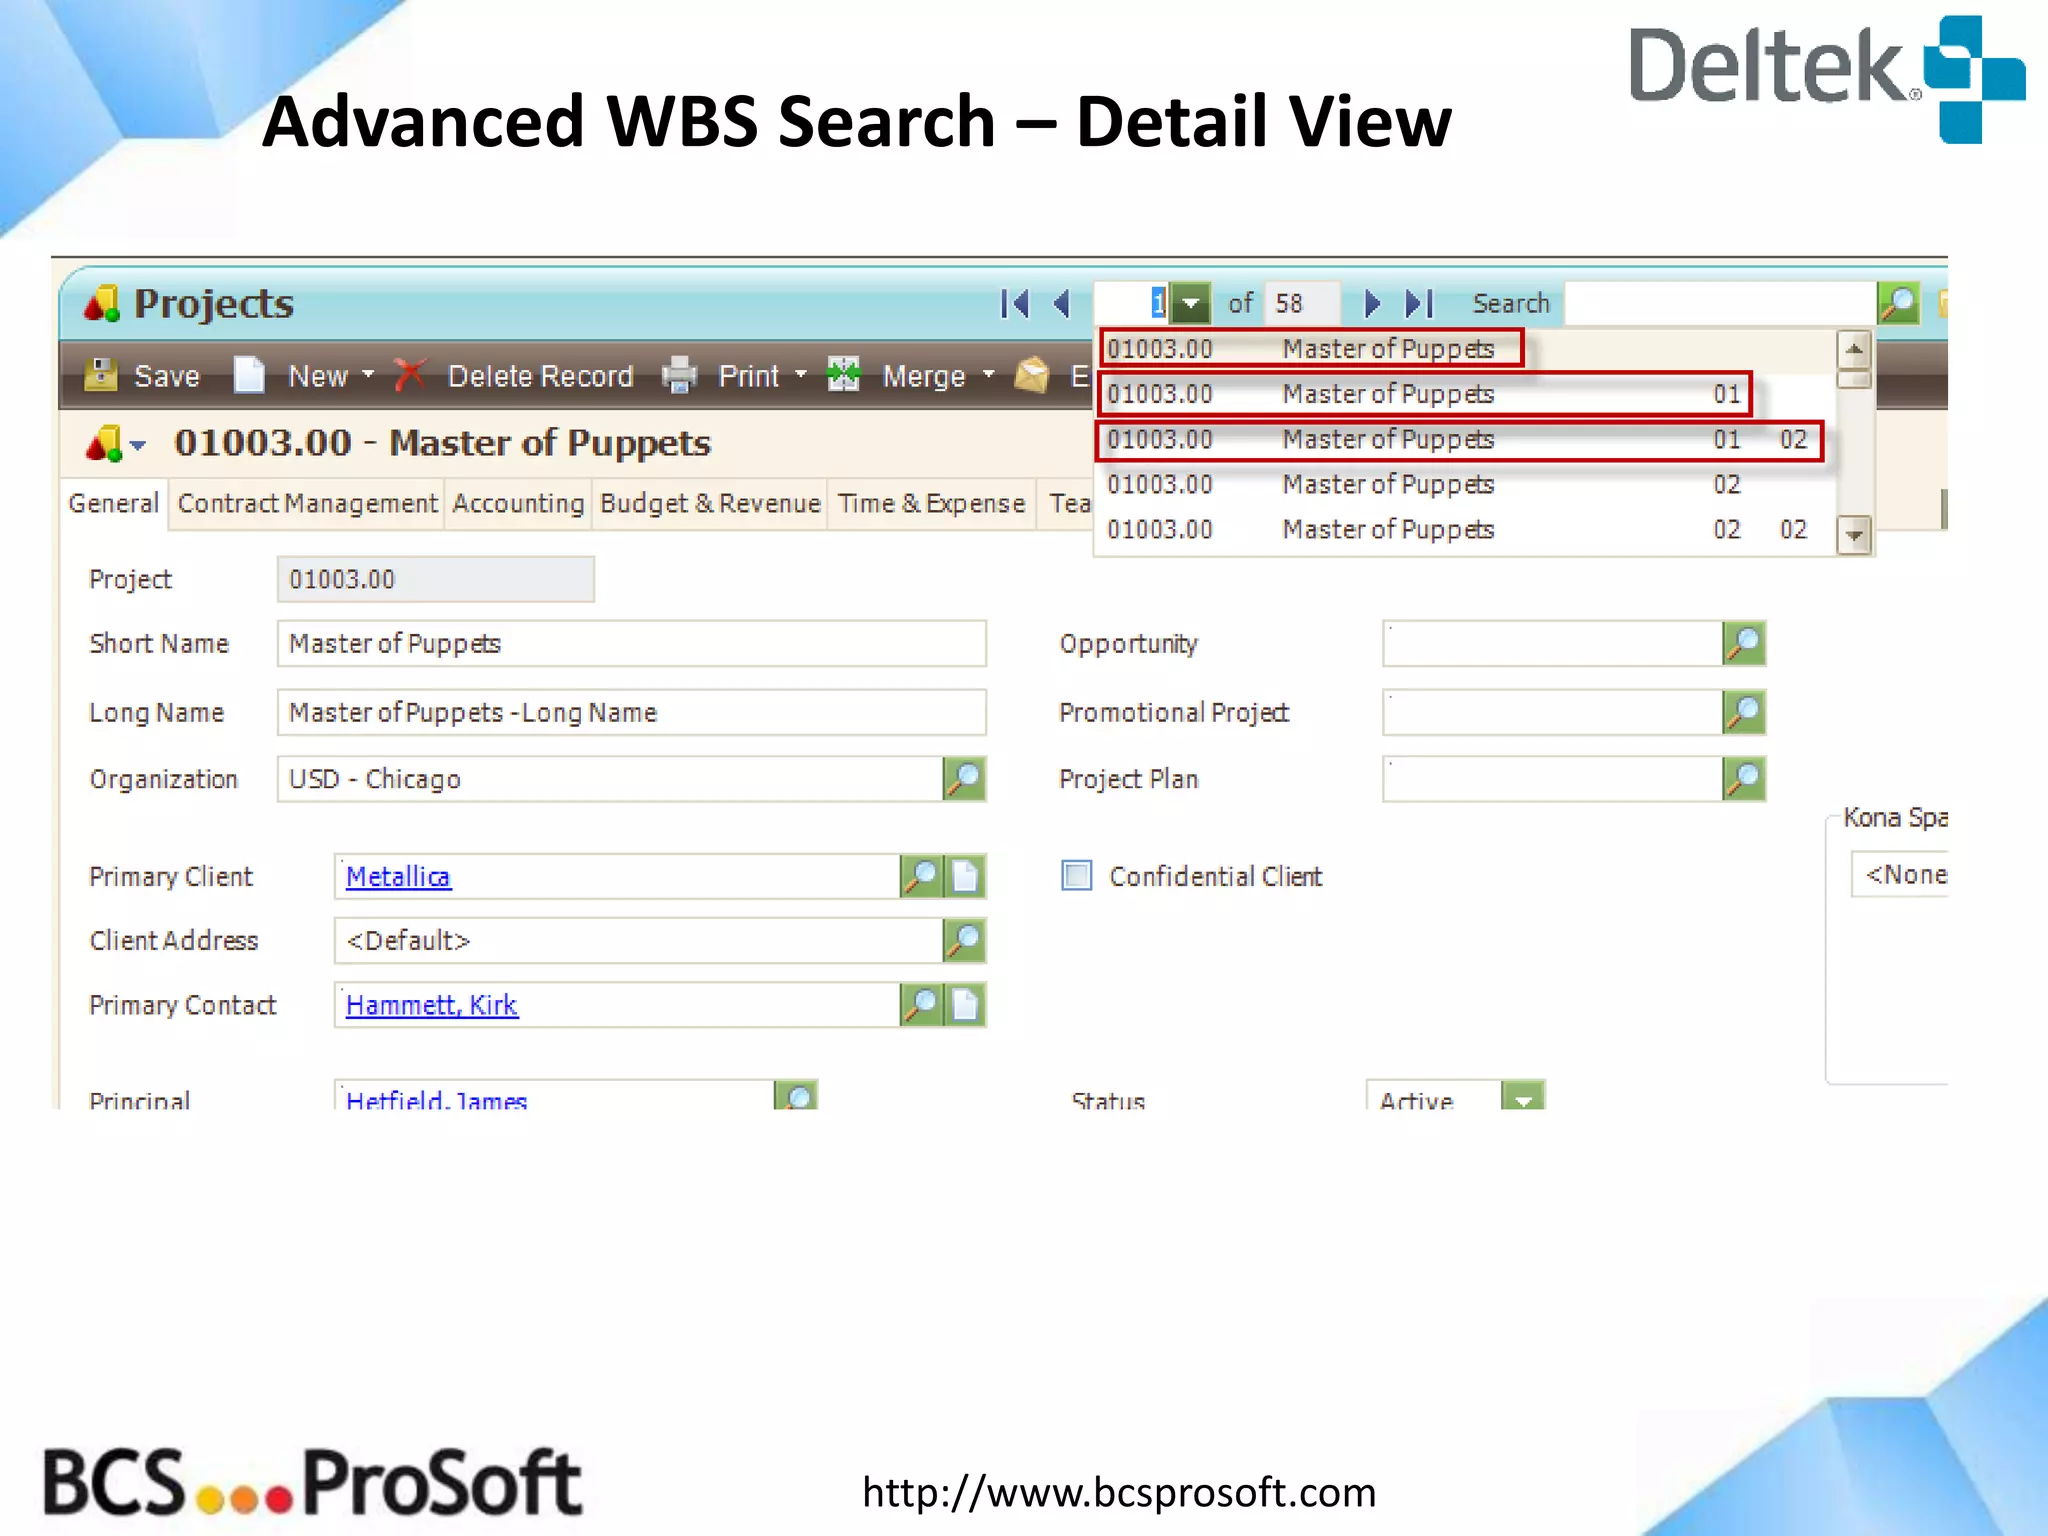
Task: Open Client Address lookup magnifier
Action: tap(964, 941)
